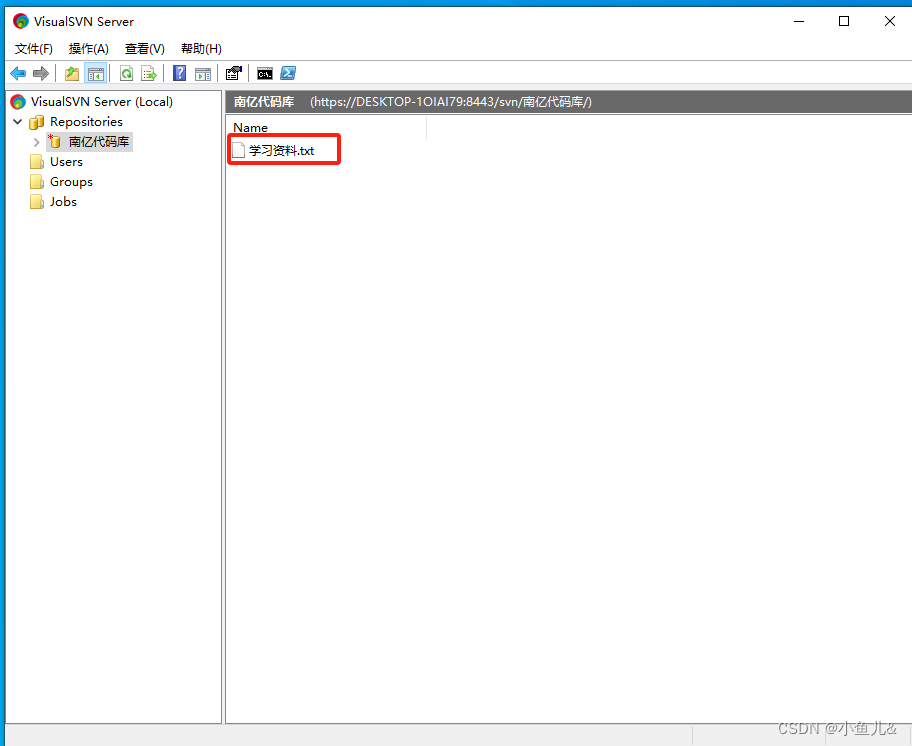Screen dimensions: 912x746
Task: Select the Users folder
Action: [x=66, y=161]
